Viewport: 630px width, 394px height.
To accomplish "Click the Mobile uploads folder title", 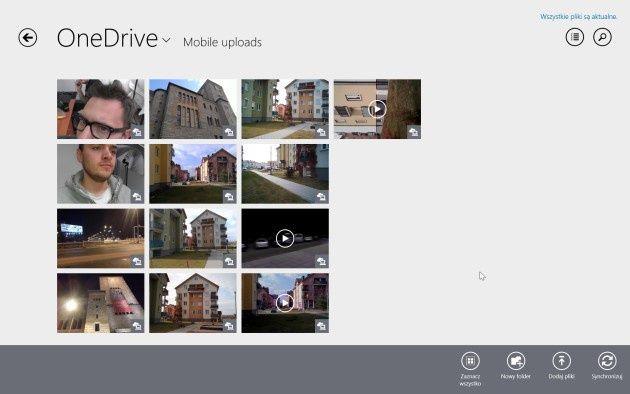I will [x=222, y=42].
